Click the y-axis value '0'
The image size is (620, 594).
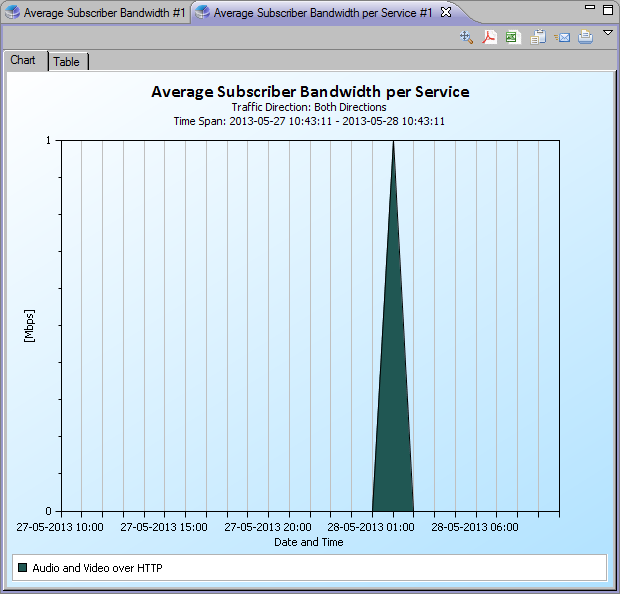(49, 511)
